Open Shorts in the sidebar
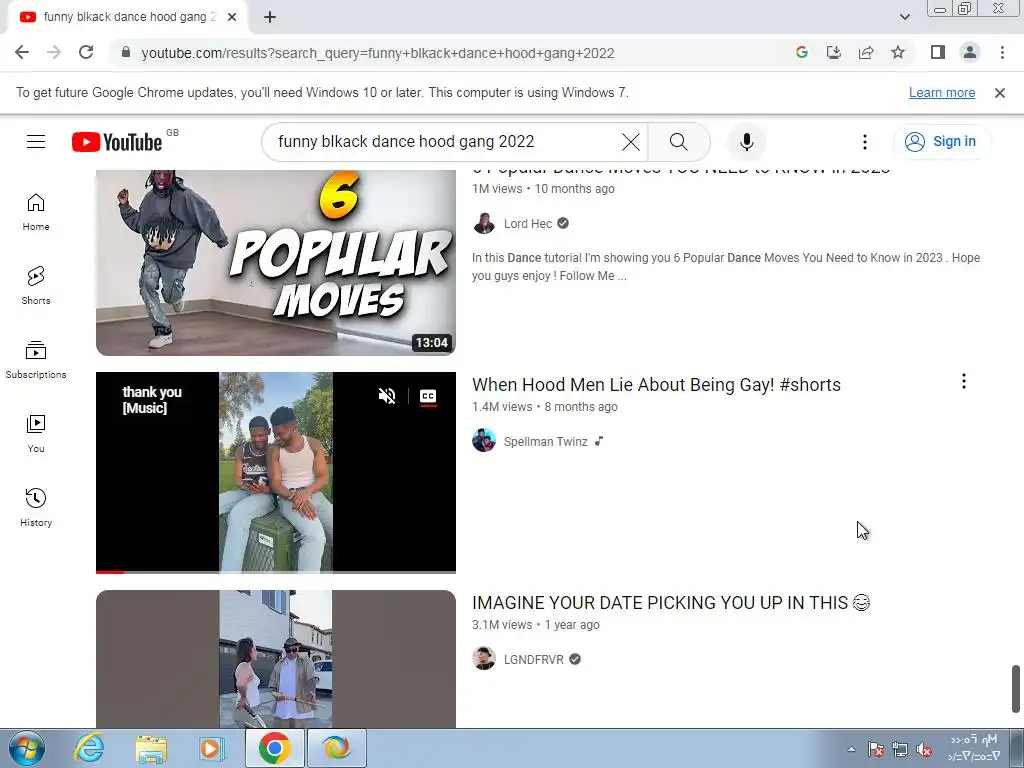Screen dimensions: 1024x768 click(36, 285)
